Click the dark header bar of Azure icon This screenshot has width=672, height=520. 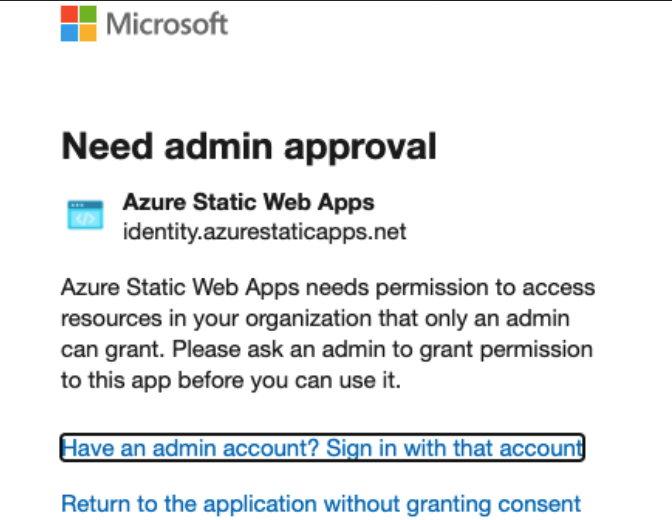[85, 205]
